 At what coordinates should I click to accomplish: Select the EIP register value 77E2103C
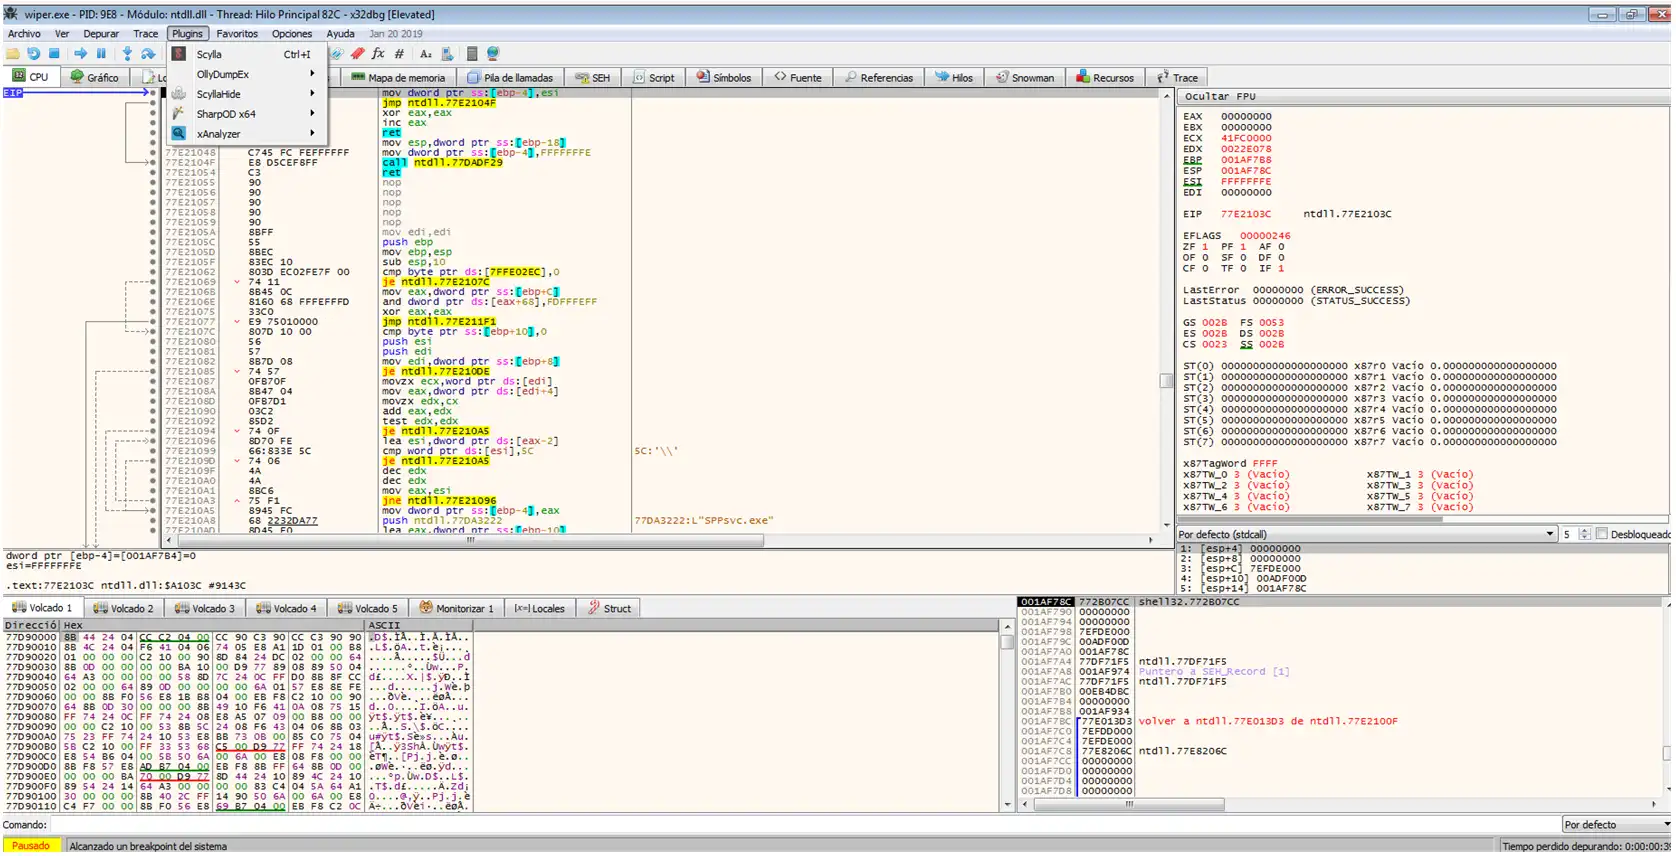(1245, 214)
